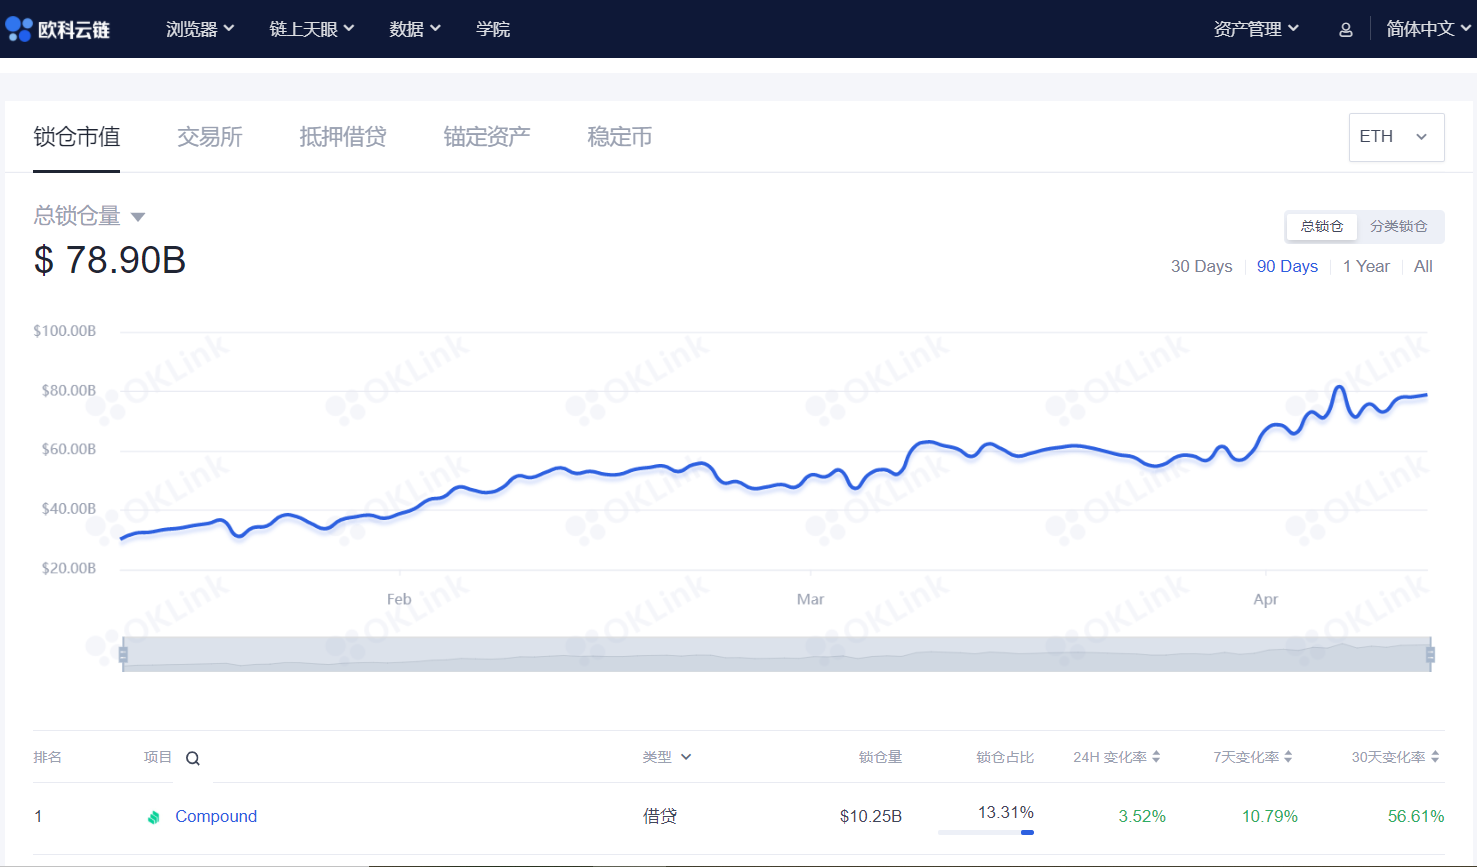Select the 分类锁仓 view toggle
This screenshot has height=867, width=1477.
[x=1399, y=227]
